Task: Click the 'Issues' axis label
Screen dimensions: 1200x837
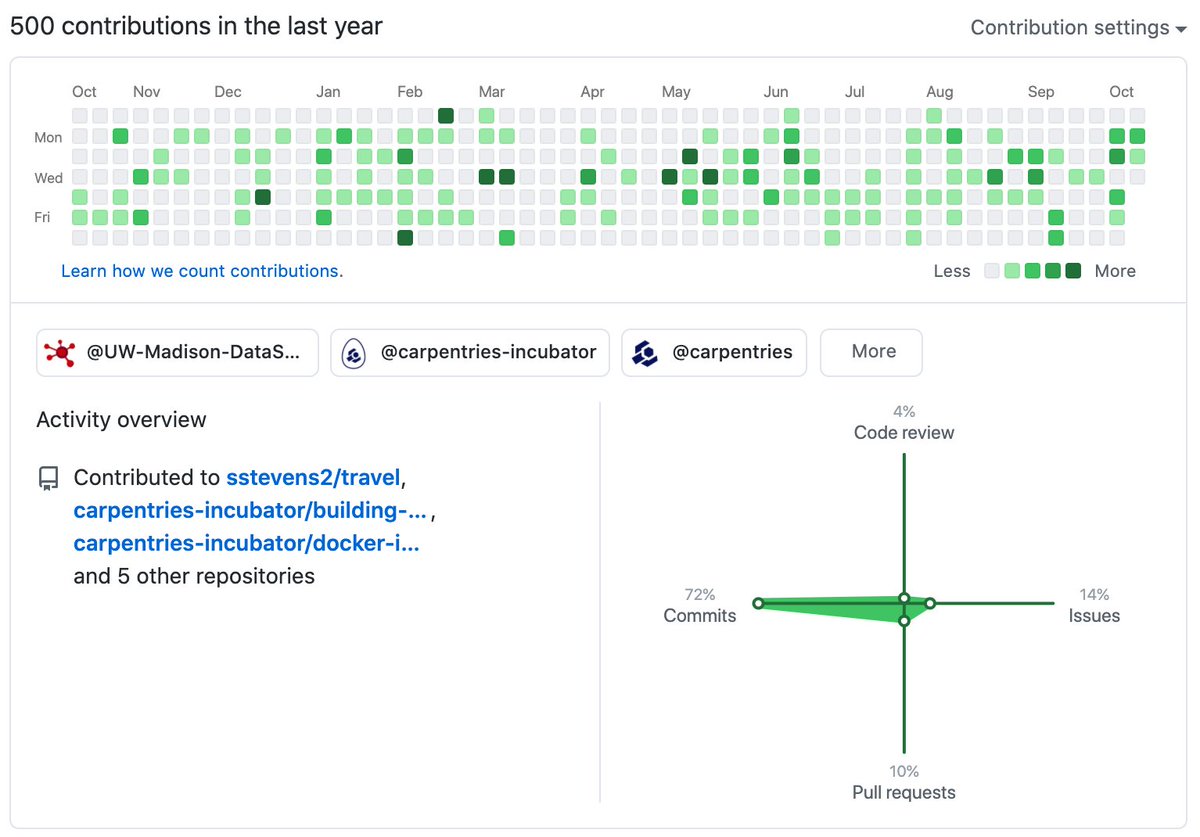Action: tap(1094, 616)
